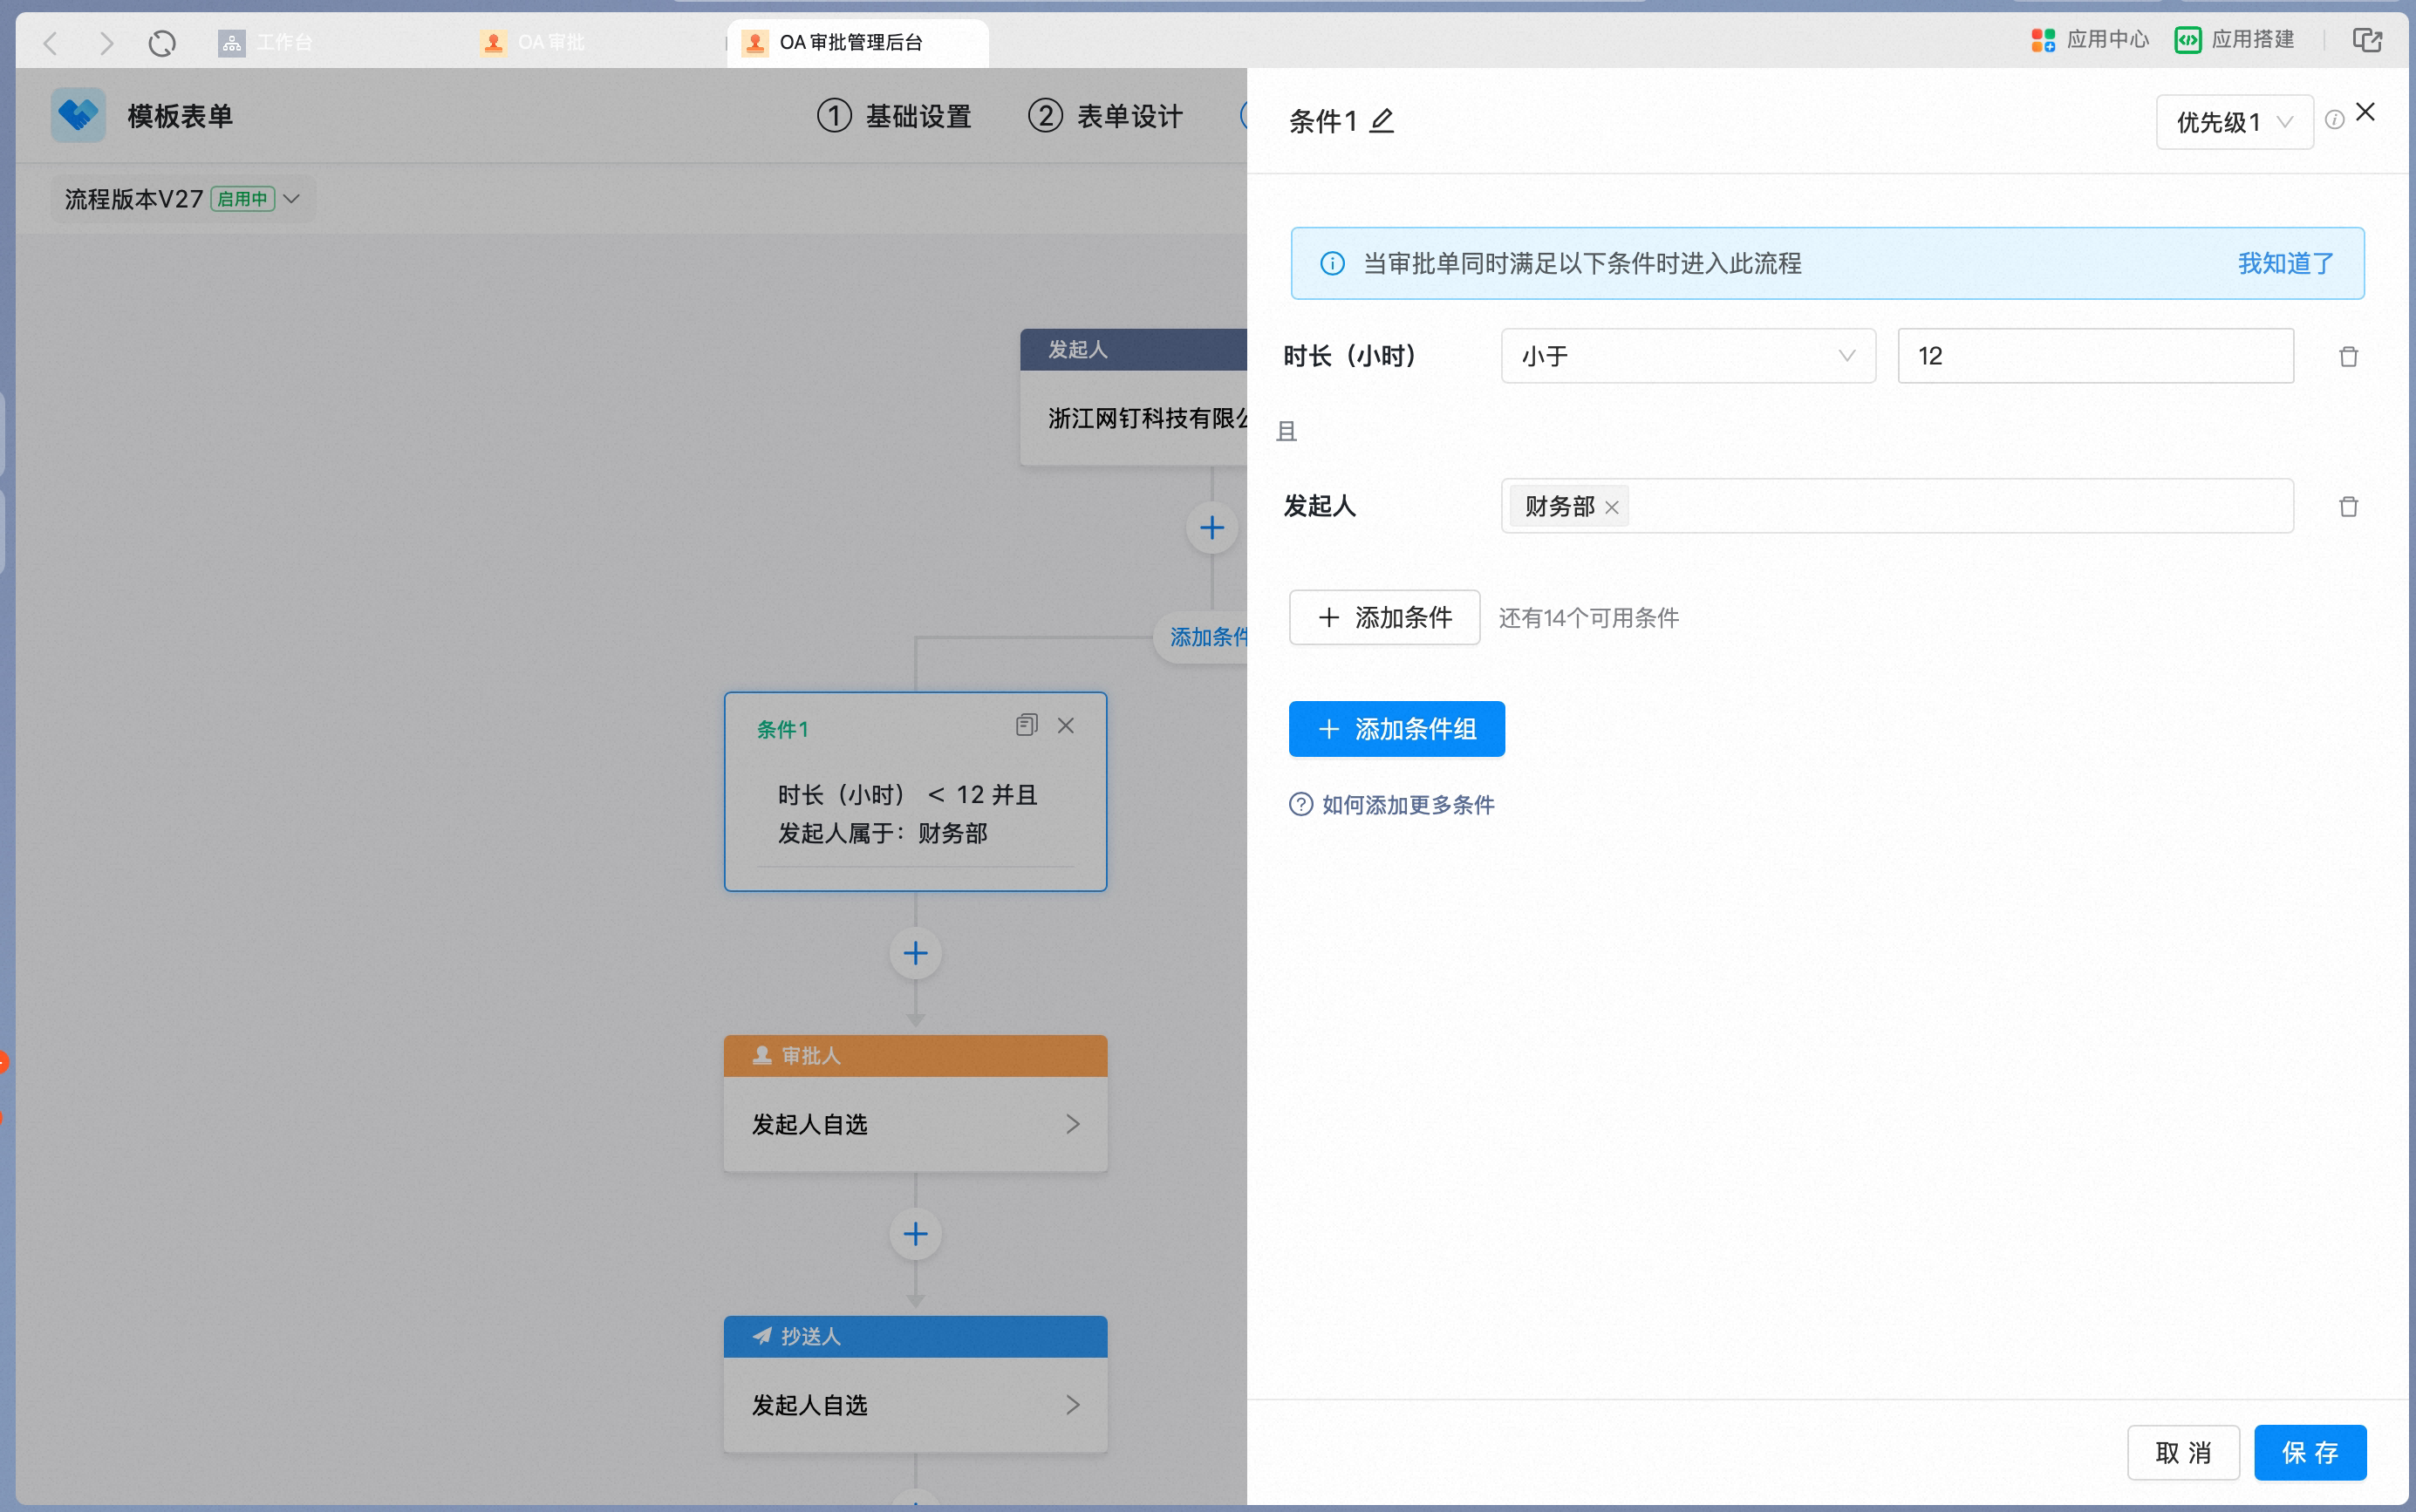Click the priority info icon
Screen dimensions: 2416x1512
point(2334,120)
